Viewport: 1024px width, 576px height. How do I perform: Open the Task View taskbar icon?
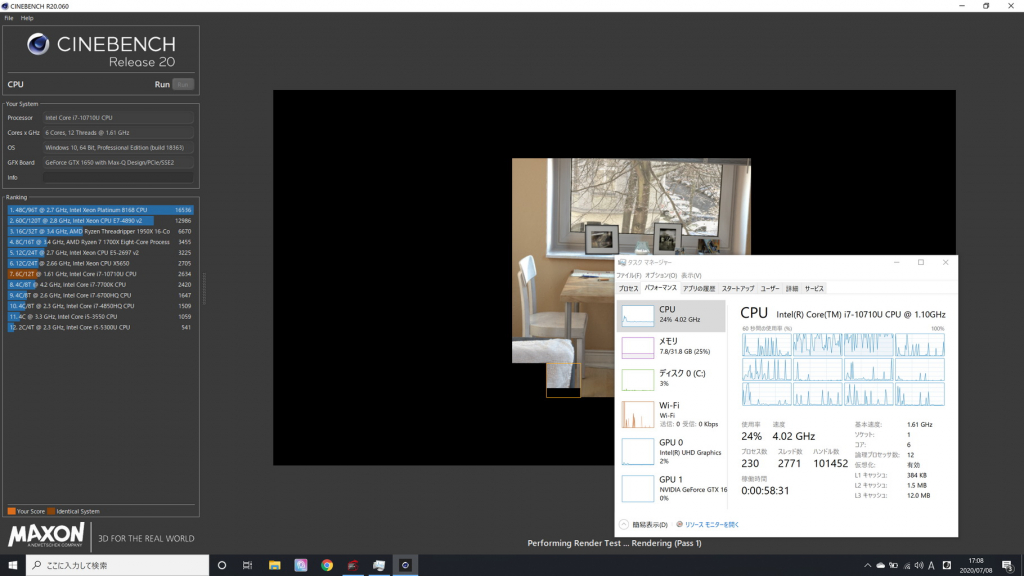tap(247, 565)
